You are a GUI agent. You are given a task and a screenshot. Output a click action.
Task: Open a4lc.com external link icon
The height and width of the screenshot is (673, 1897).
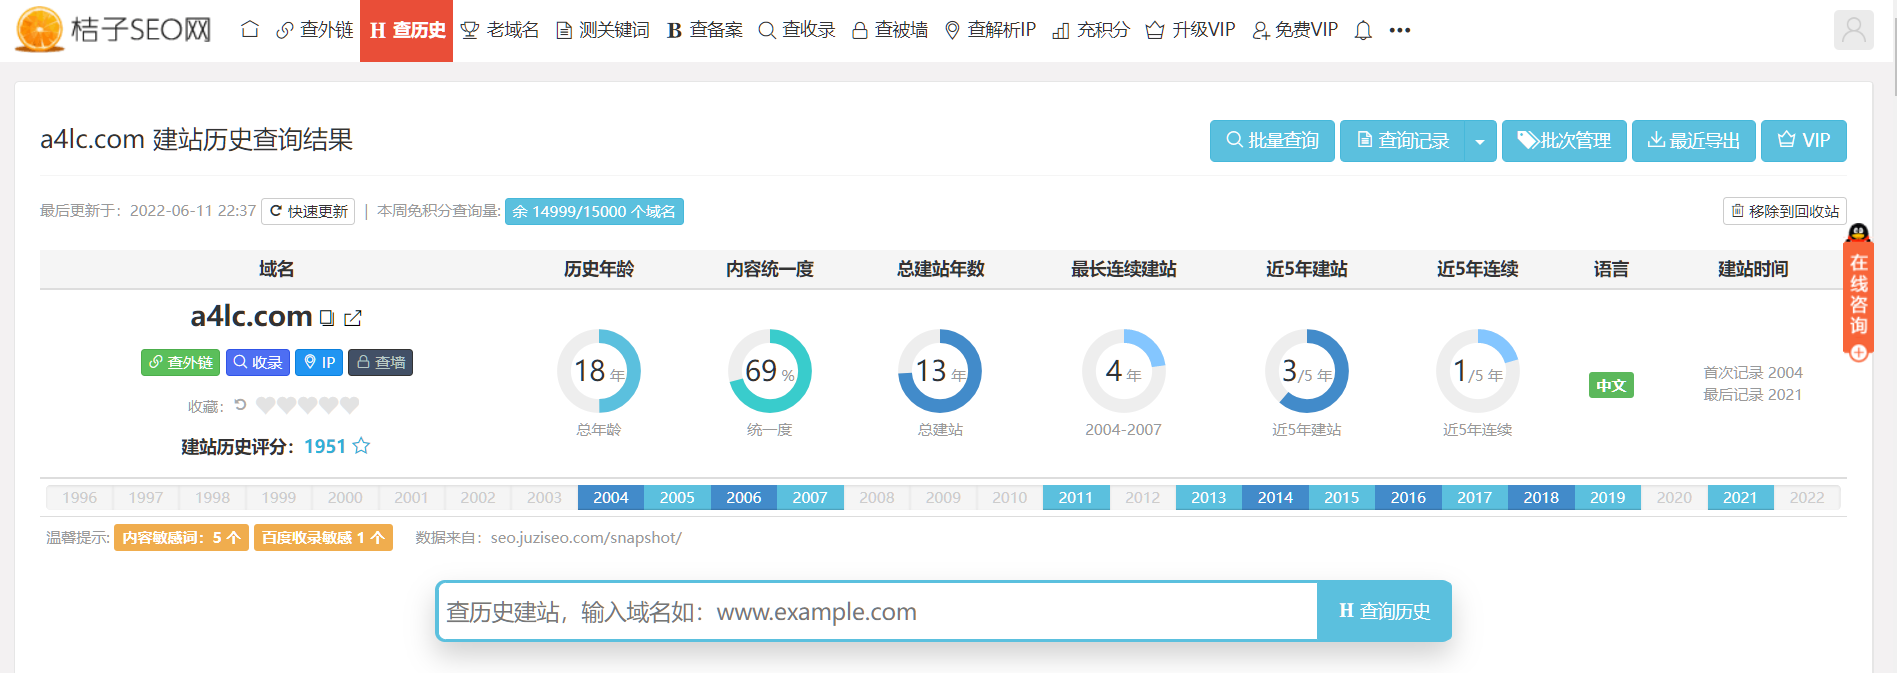click(x=353, y=318)
